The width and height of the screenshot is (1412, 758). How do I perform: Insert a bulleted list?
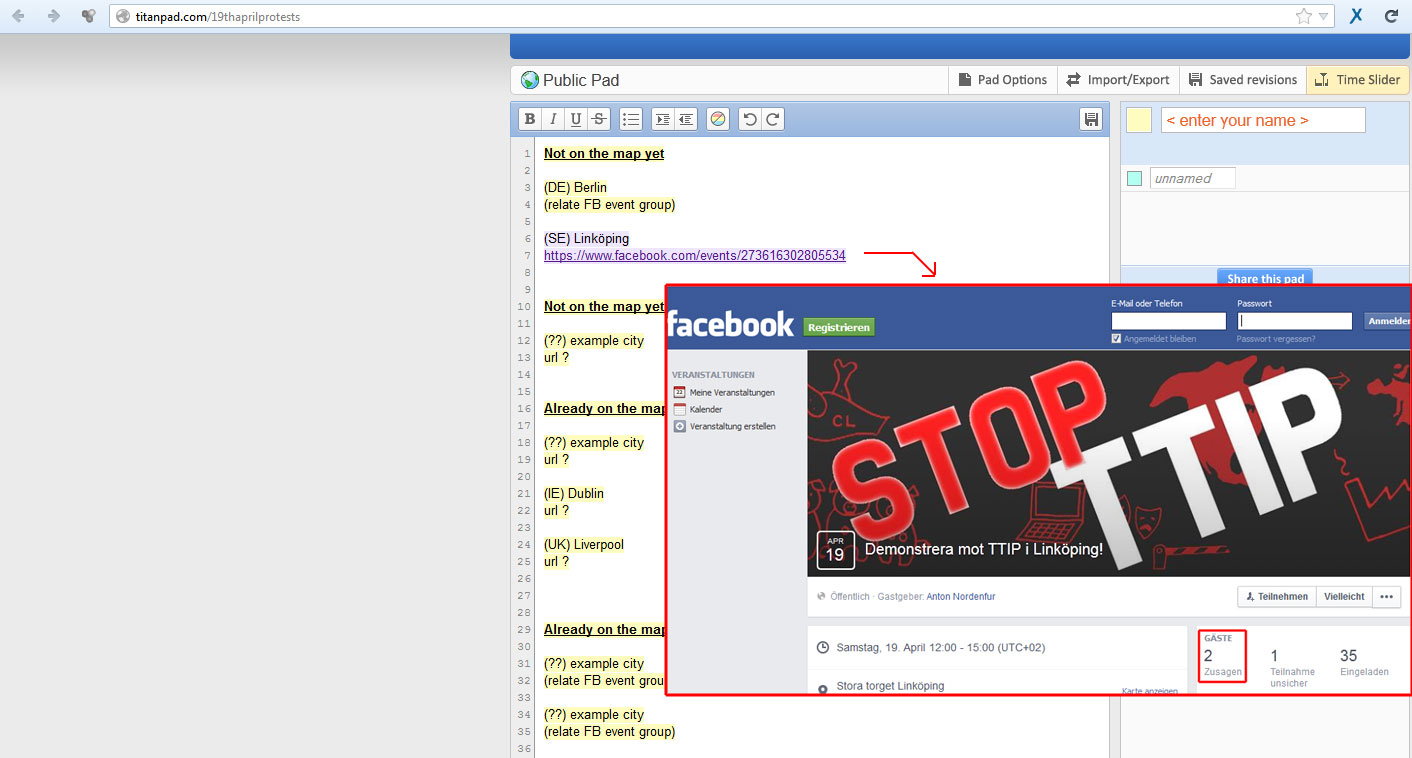[x=631, y=120]
